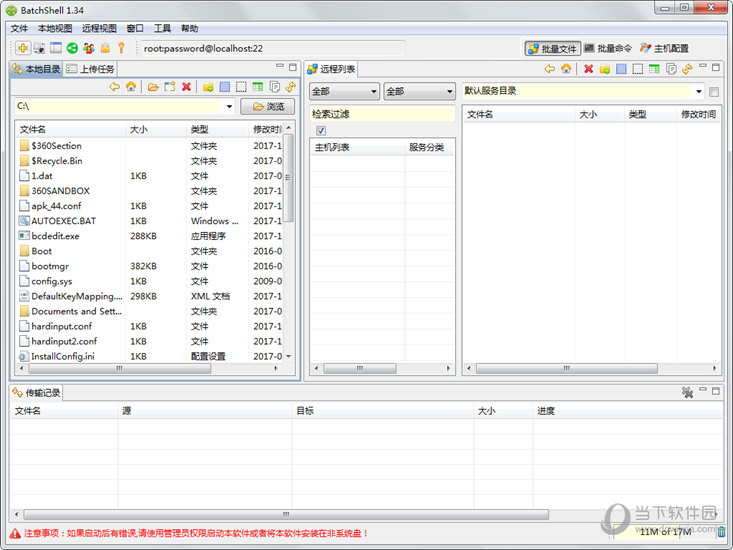Switch to the 上传任务 tab
The height and width of the screenshot is (550, 733).
point(90,69)
